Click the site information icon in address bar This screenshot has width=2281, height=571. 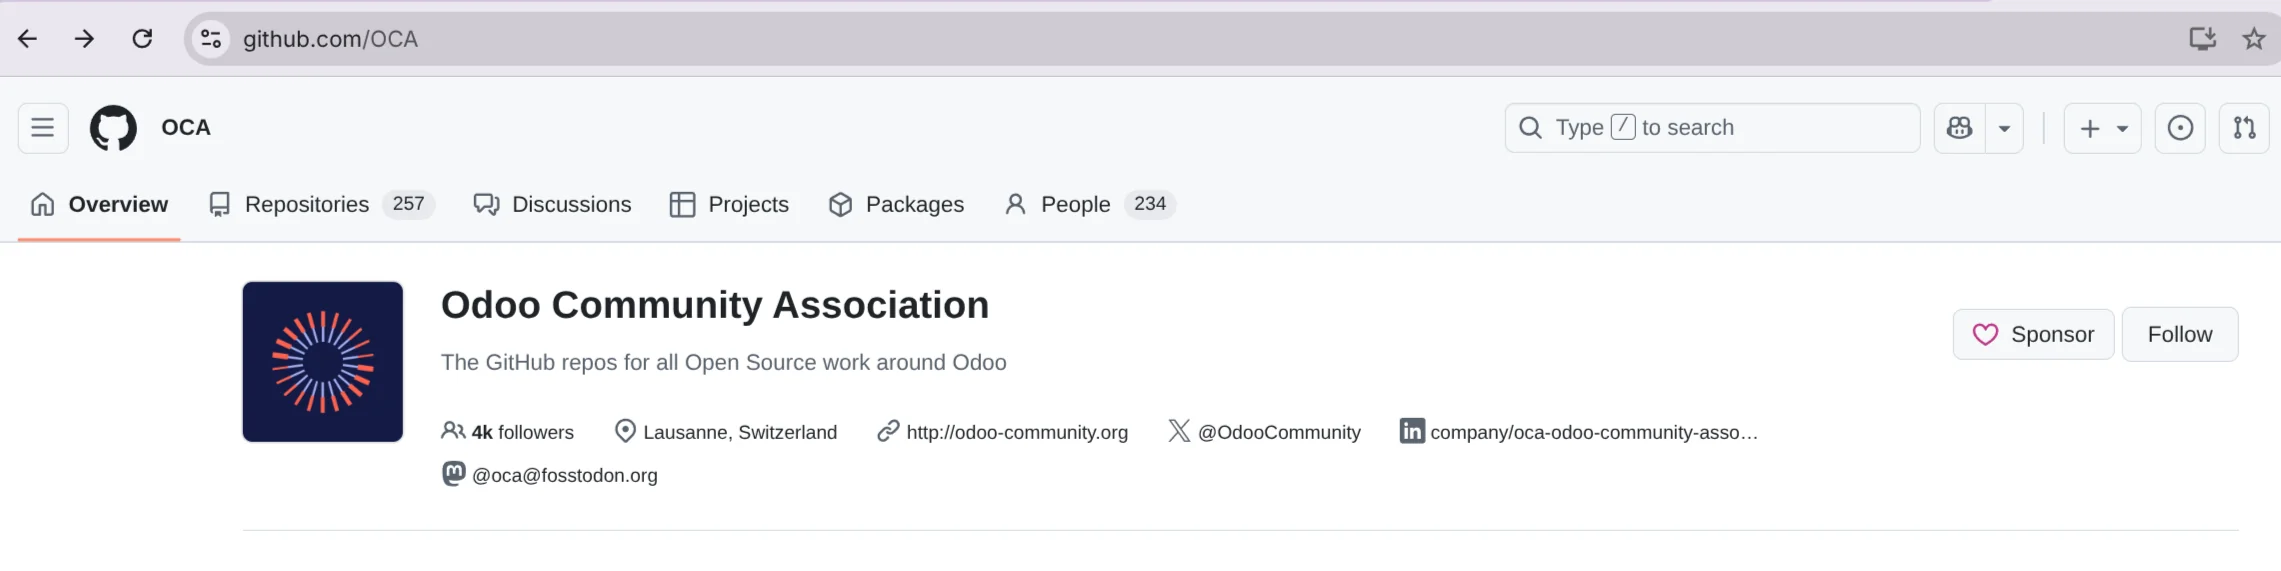(211, 39)
